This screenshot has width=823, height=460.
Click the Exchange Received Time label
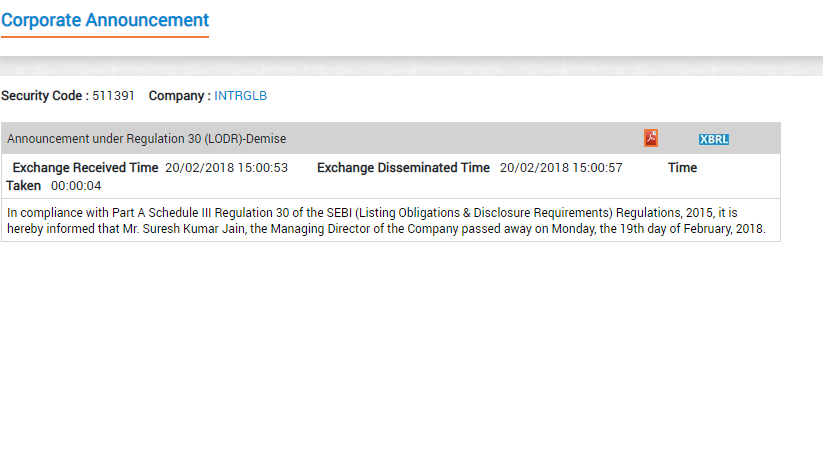coord(85,168)
